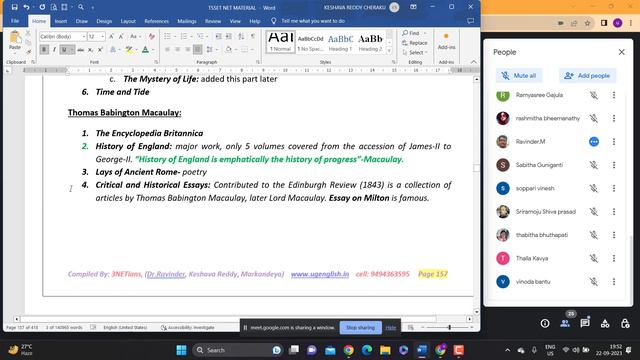Toggle Subscript formatting

pos(90,50)
